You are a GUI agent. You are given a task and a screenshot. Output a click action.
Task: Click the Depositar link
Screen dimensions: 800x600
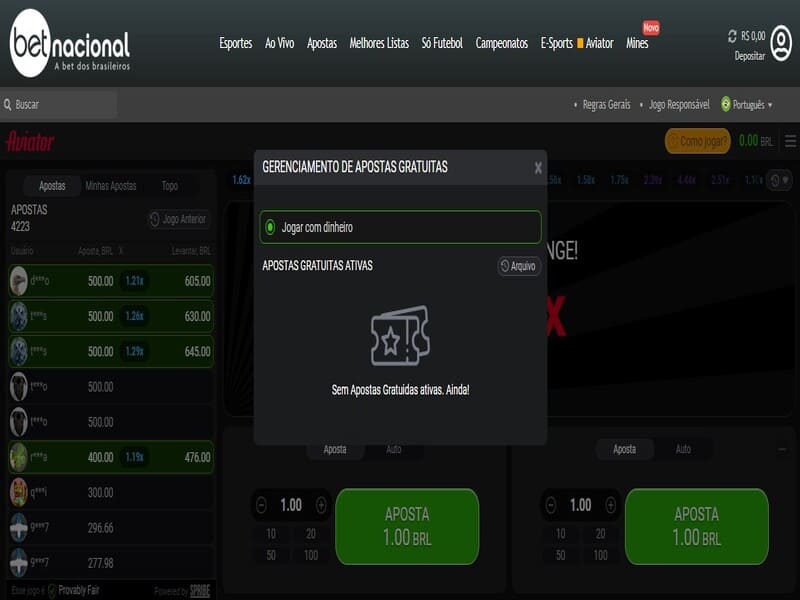coord(749,56)
